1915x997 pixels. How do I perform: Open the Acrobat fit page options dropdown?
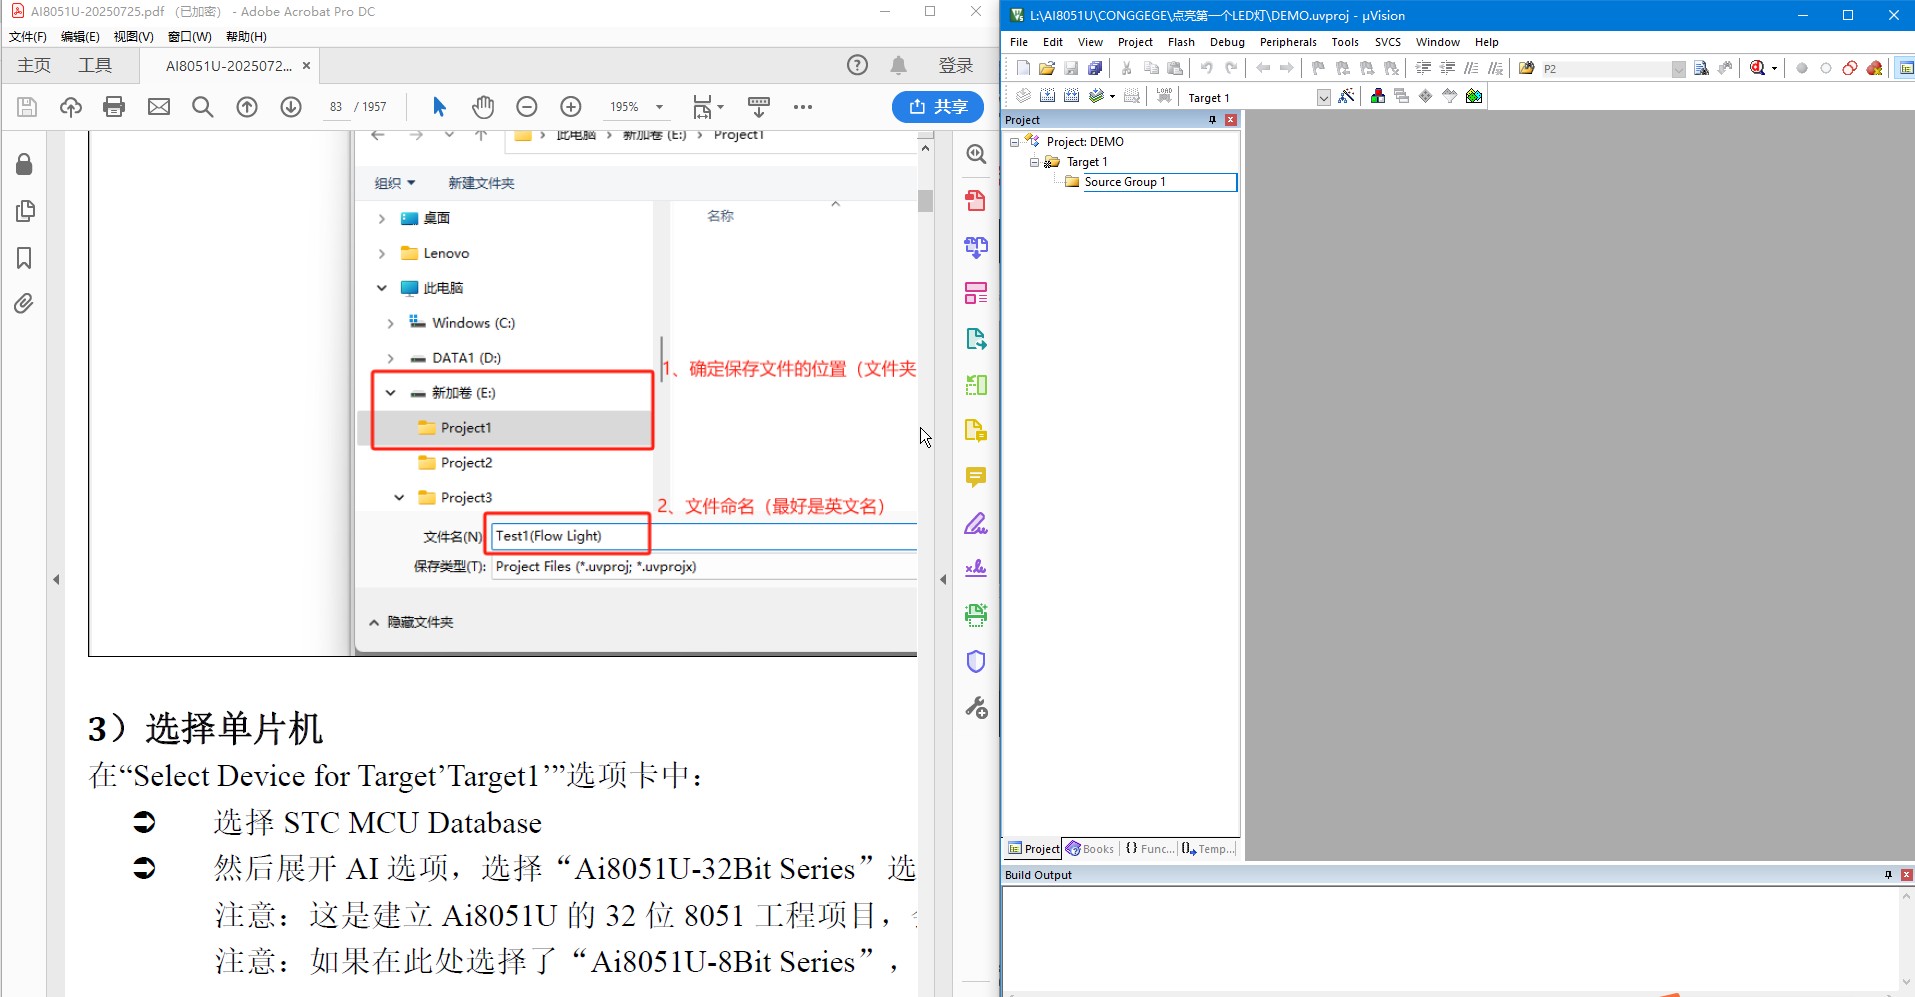pos(720,107)
